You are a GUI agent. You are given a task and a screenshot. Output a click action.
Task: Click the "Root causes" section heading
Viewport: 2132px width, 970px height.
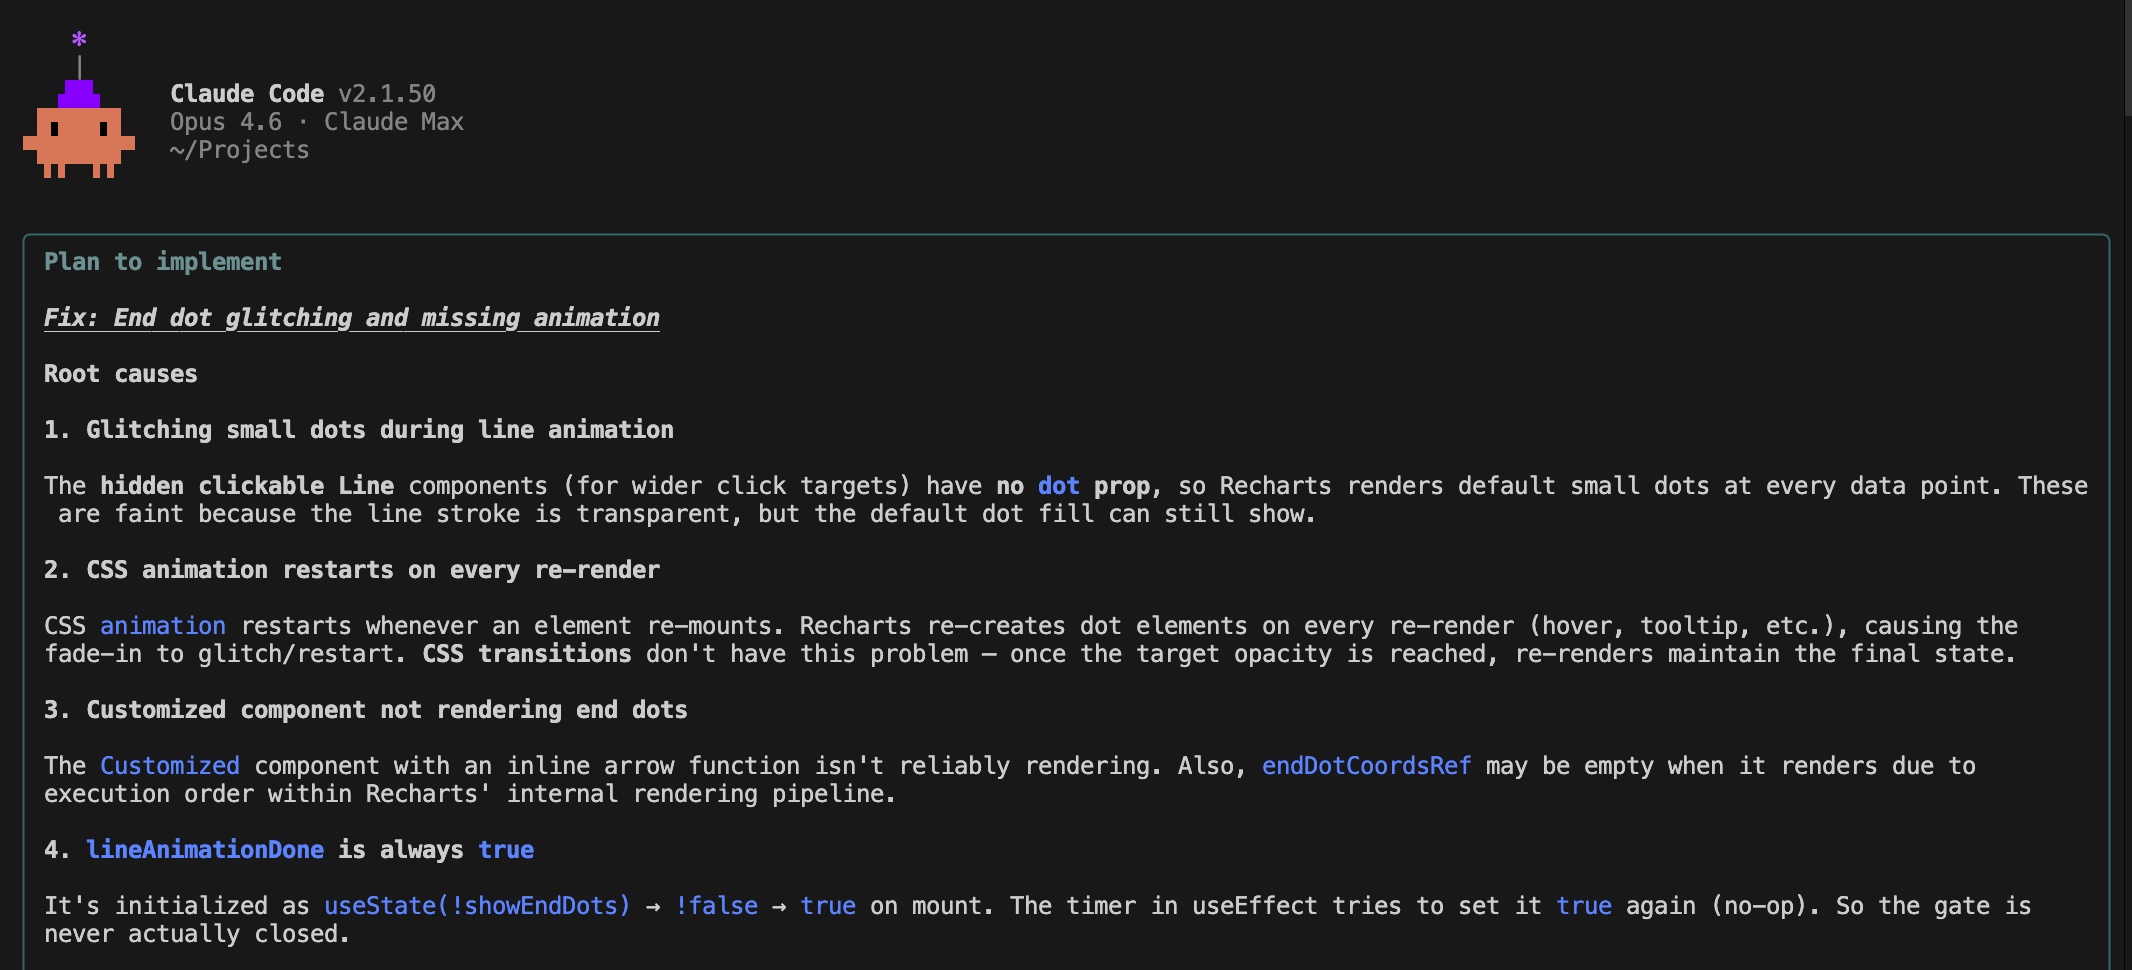point(120,373)
